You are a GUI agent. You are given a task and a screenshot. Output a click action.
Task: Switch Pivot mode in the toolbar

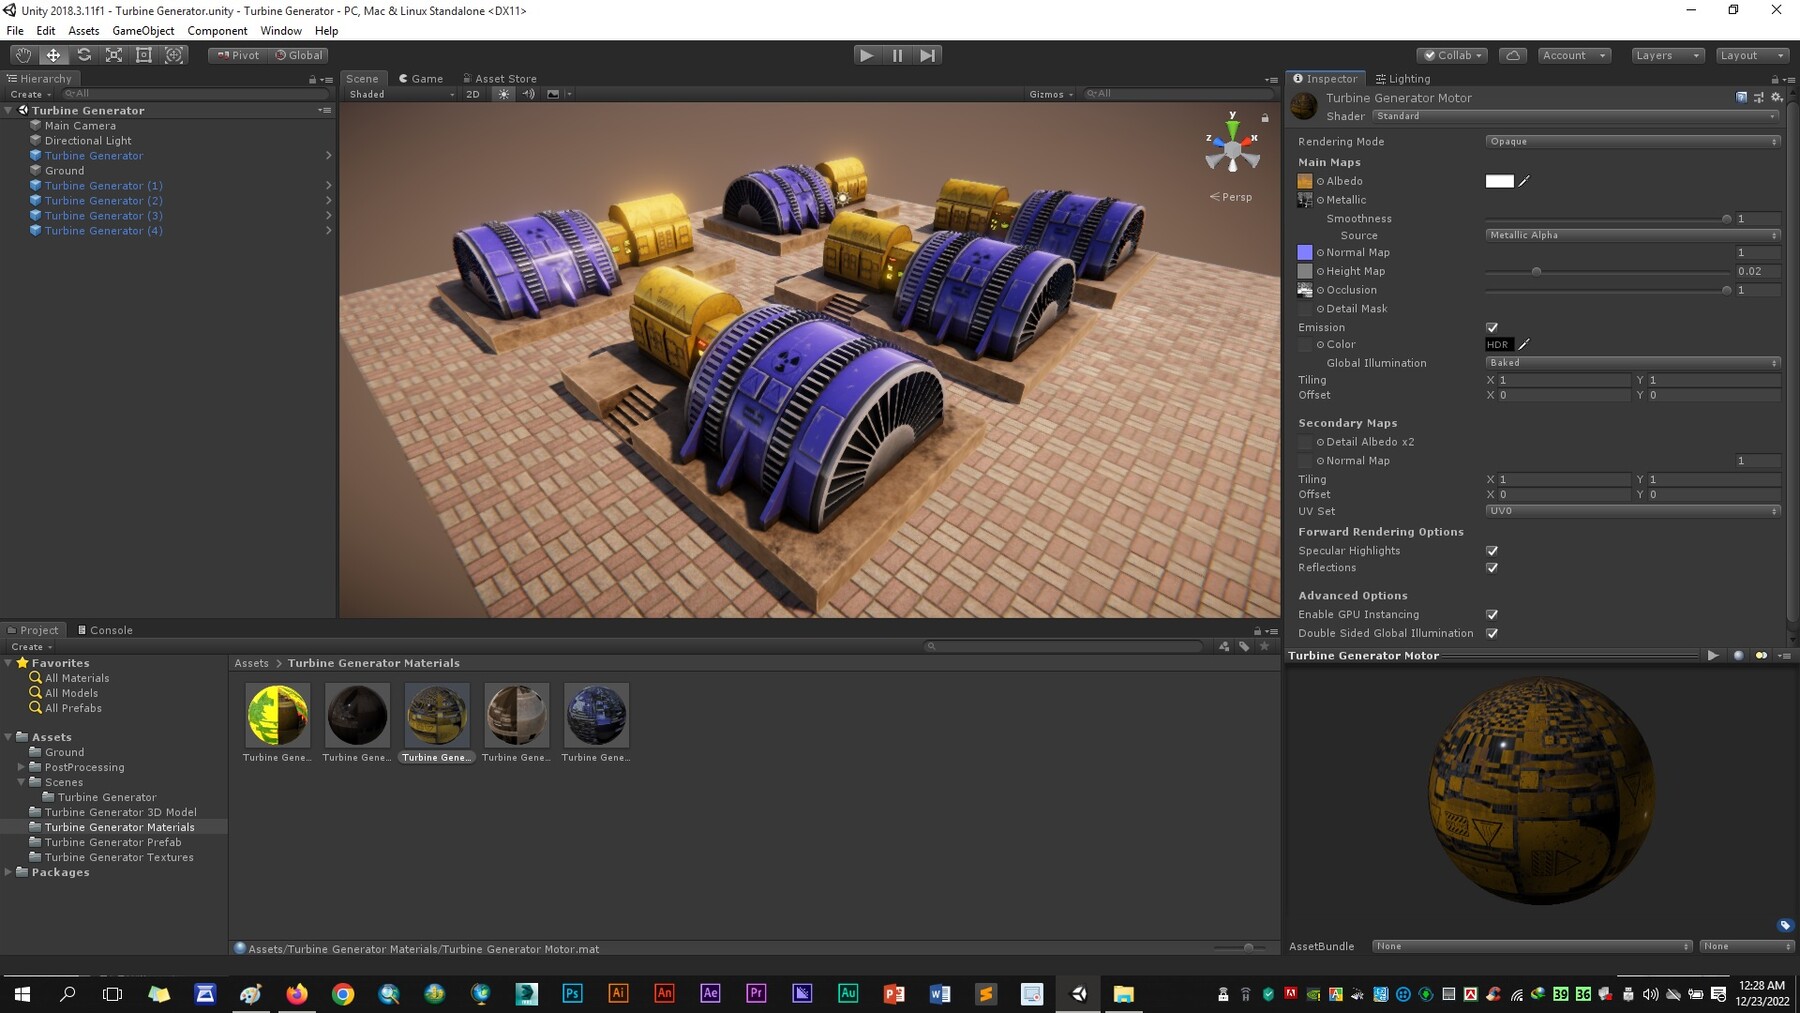(238, 55)
